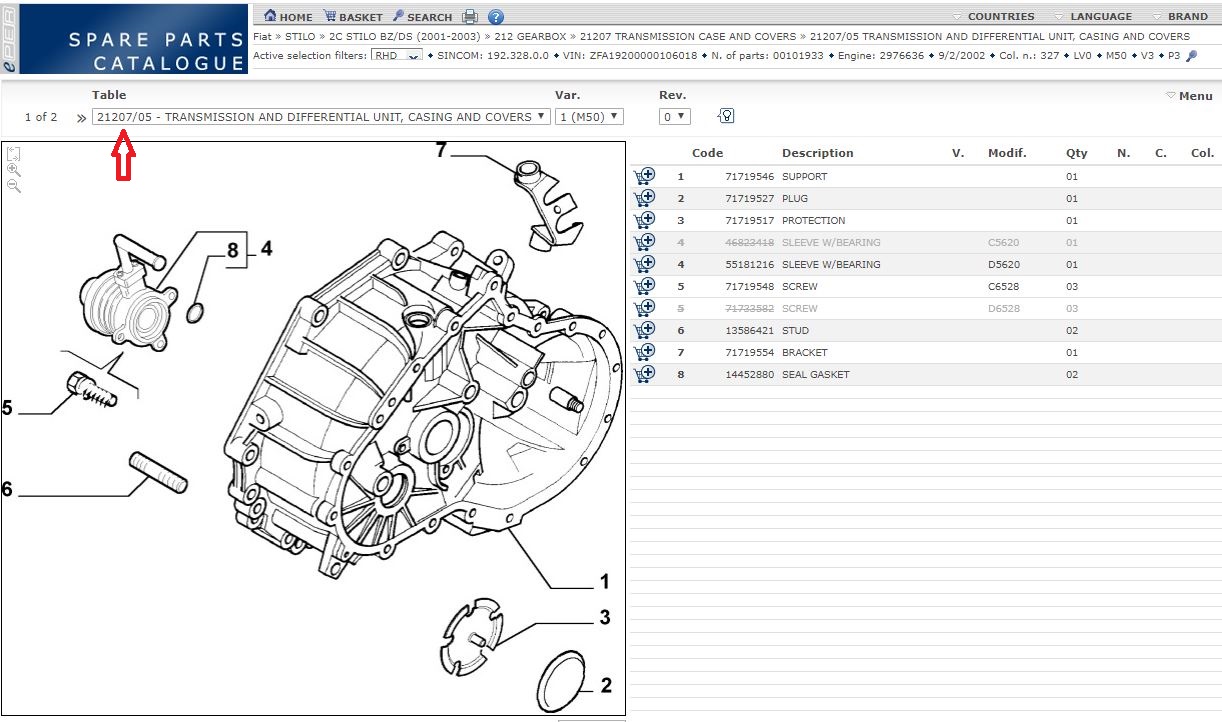Zoom out of the parts diagram
Image resolution: width=1222 pixels, height=722 pixels.
tap(14, 186)
